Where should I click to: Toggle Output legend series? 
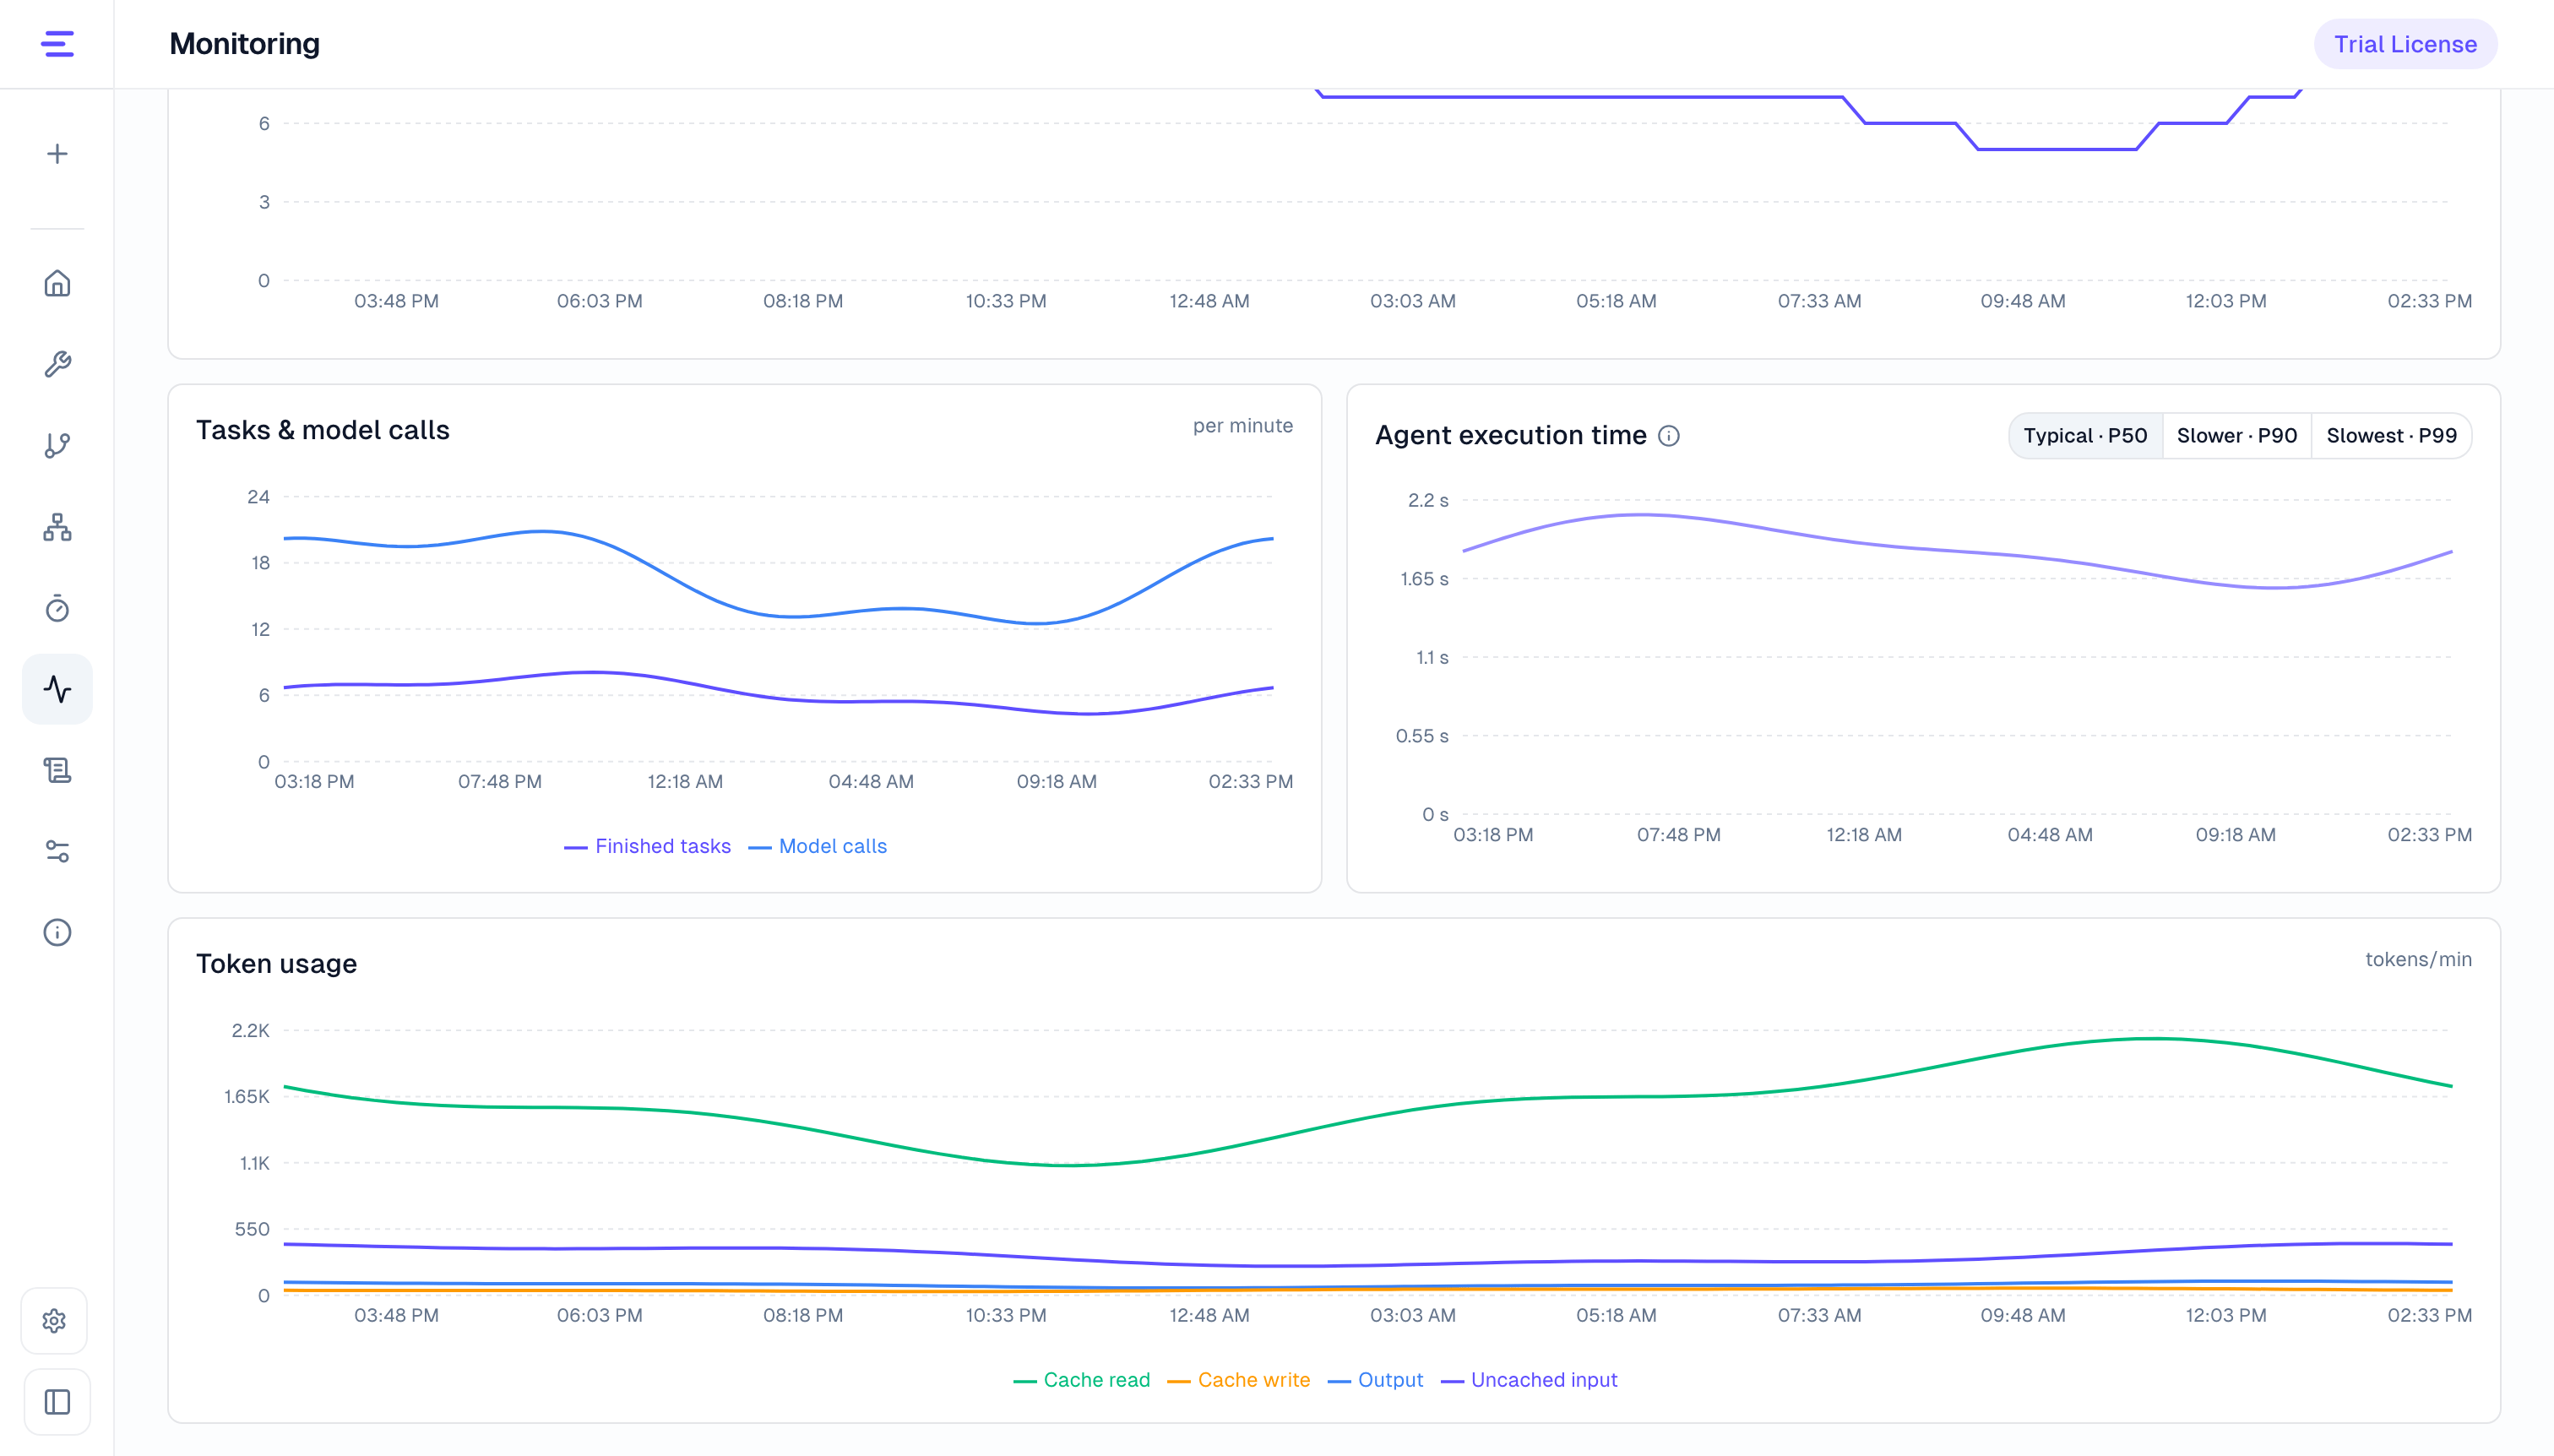(1376, 1380)
